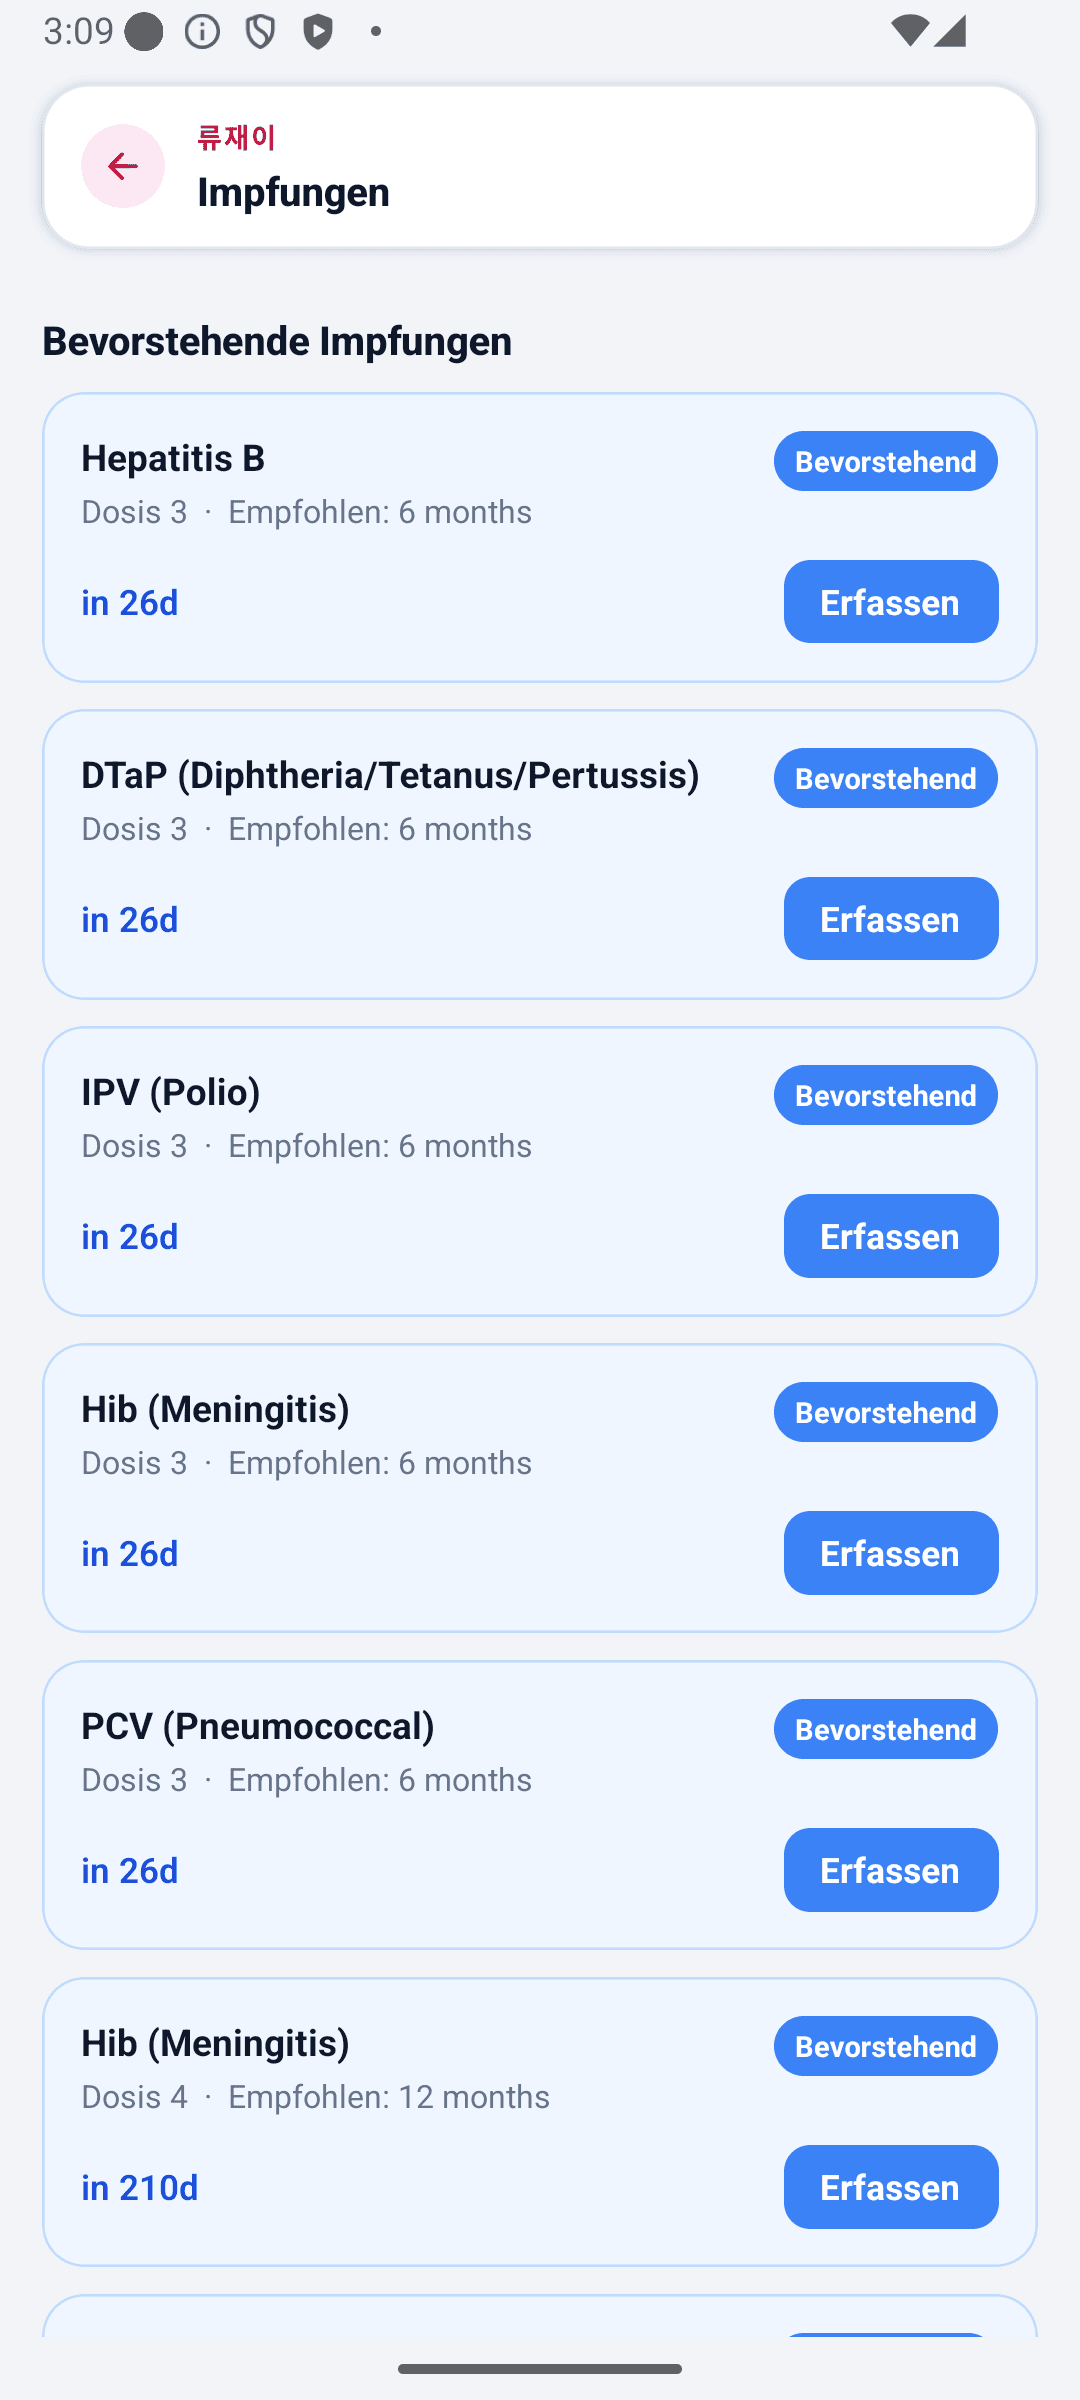Tap the Bevorstehend badge on the PCV card

point(886,1729)
